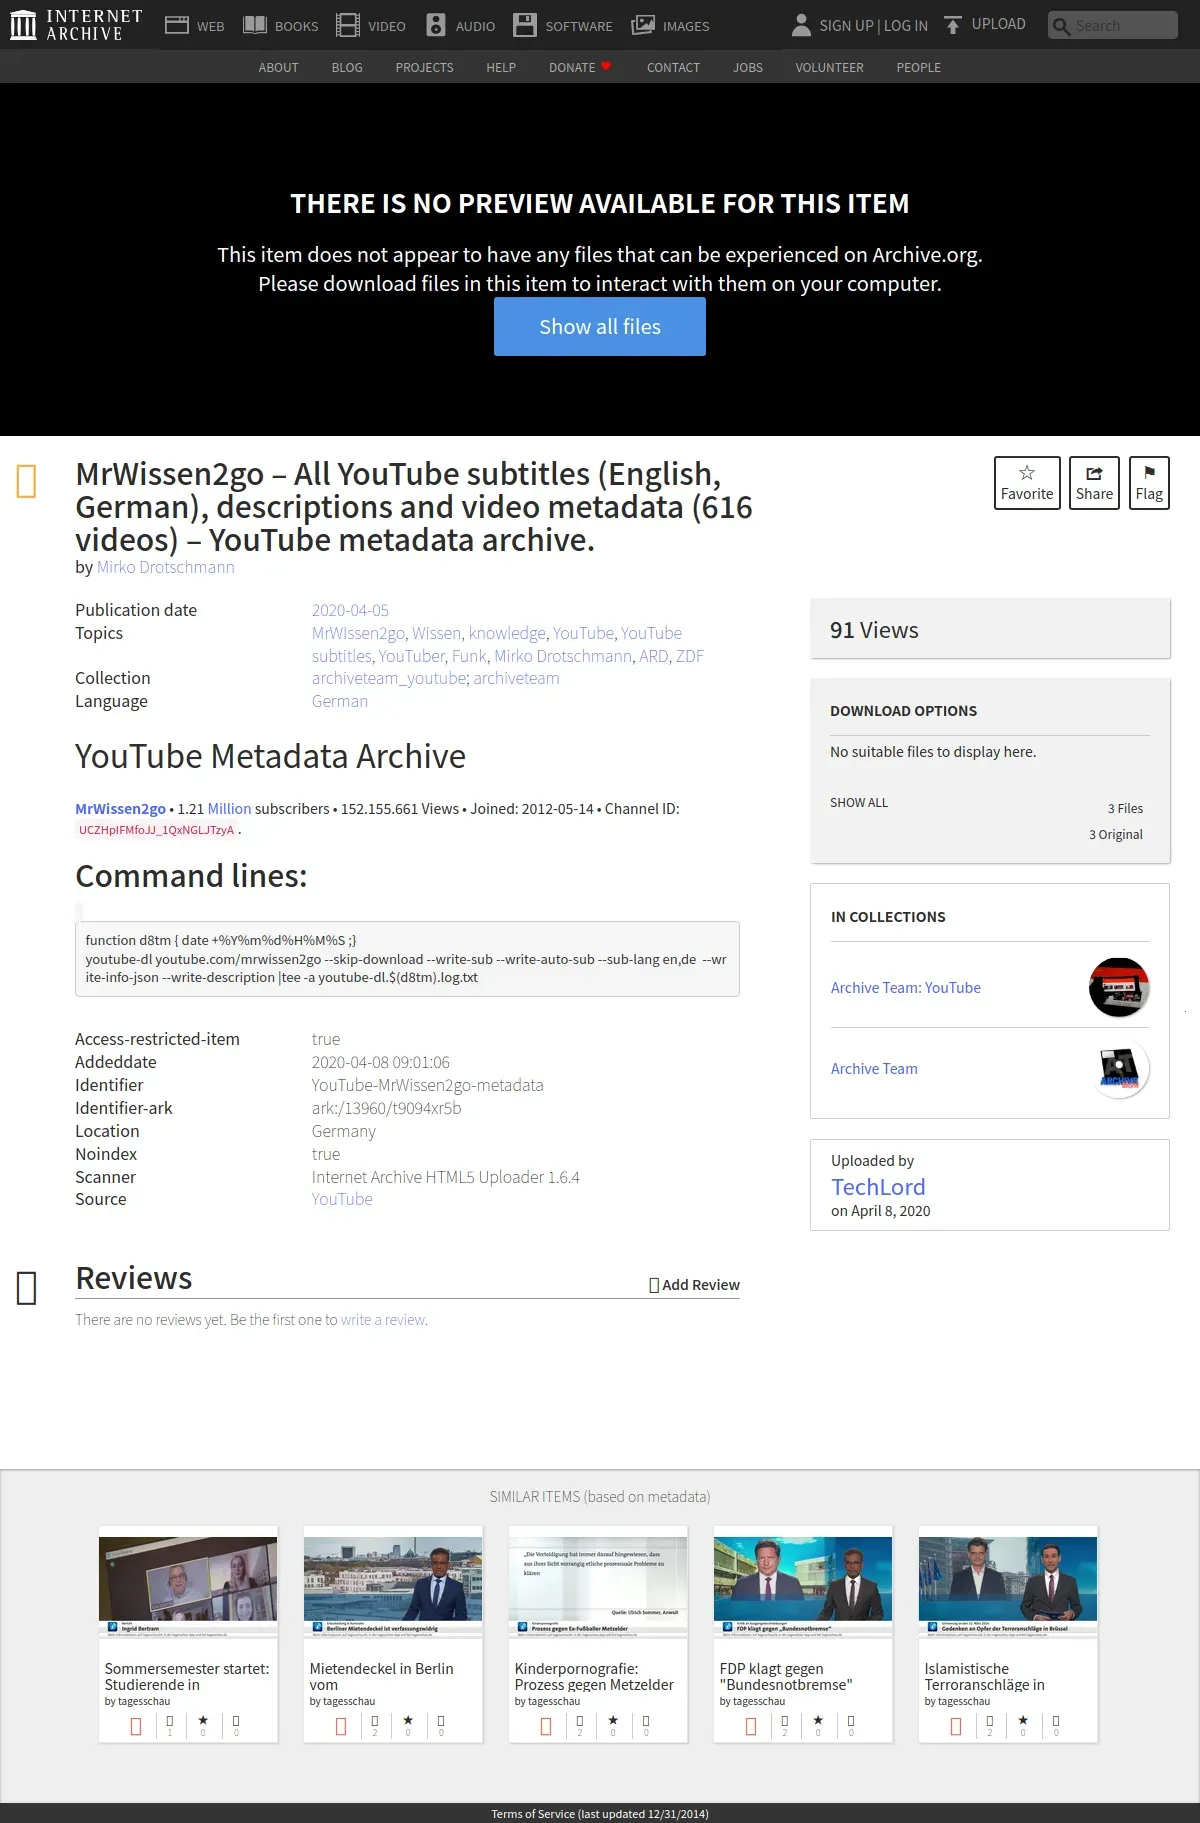Click the item type icon beside the title
Viewport: 1200px width, 1823px height.
pyautogui.click(x=27, y=481)
